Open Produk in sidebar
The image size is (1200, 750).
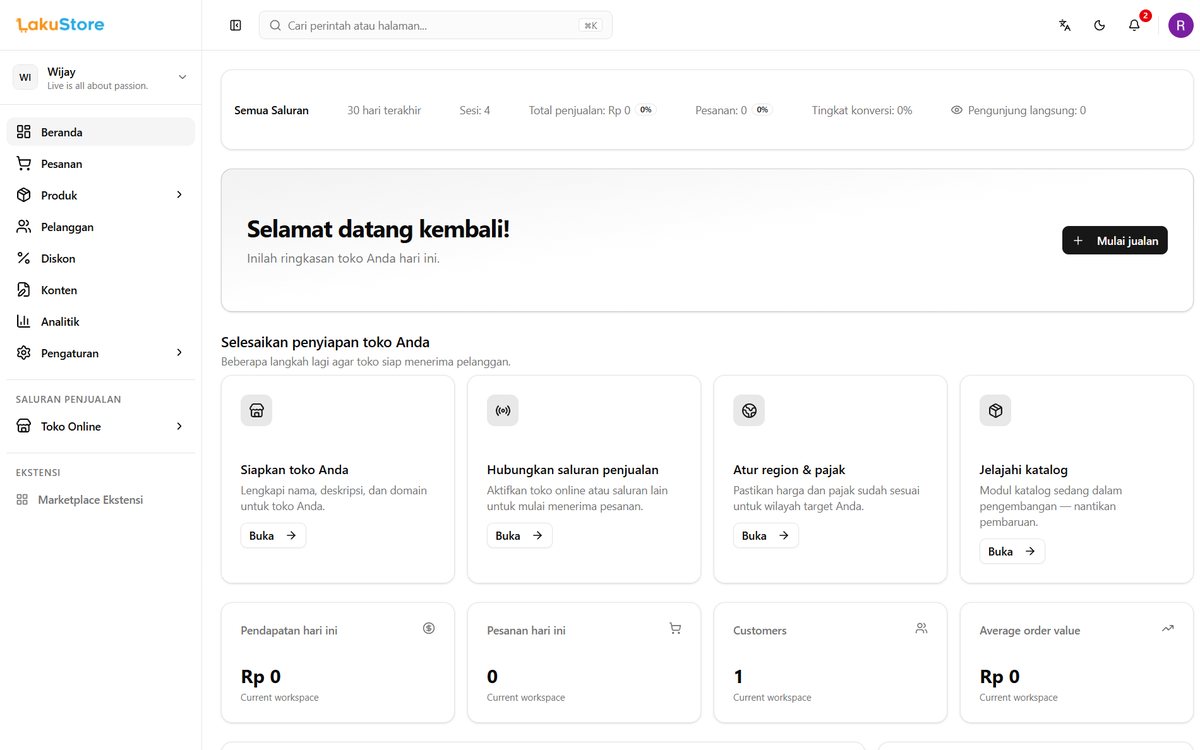pos(101,195)
